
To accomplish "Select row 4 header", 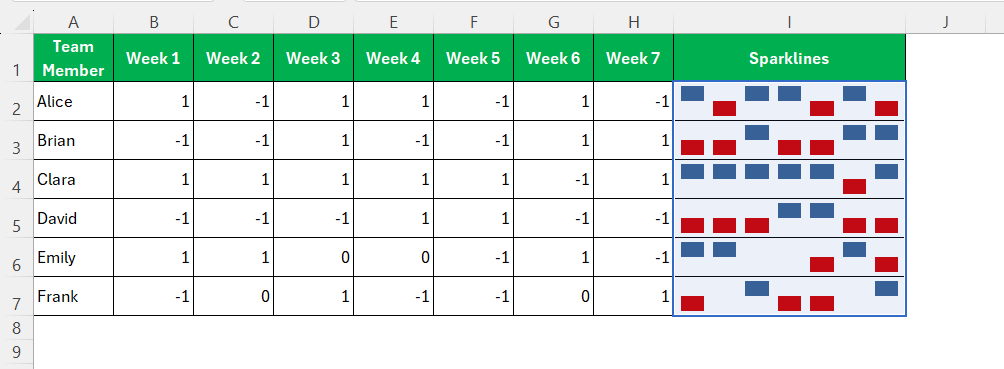I will pyautogui.click(x=17, y=186).
